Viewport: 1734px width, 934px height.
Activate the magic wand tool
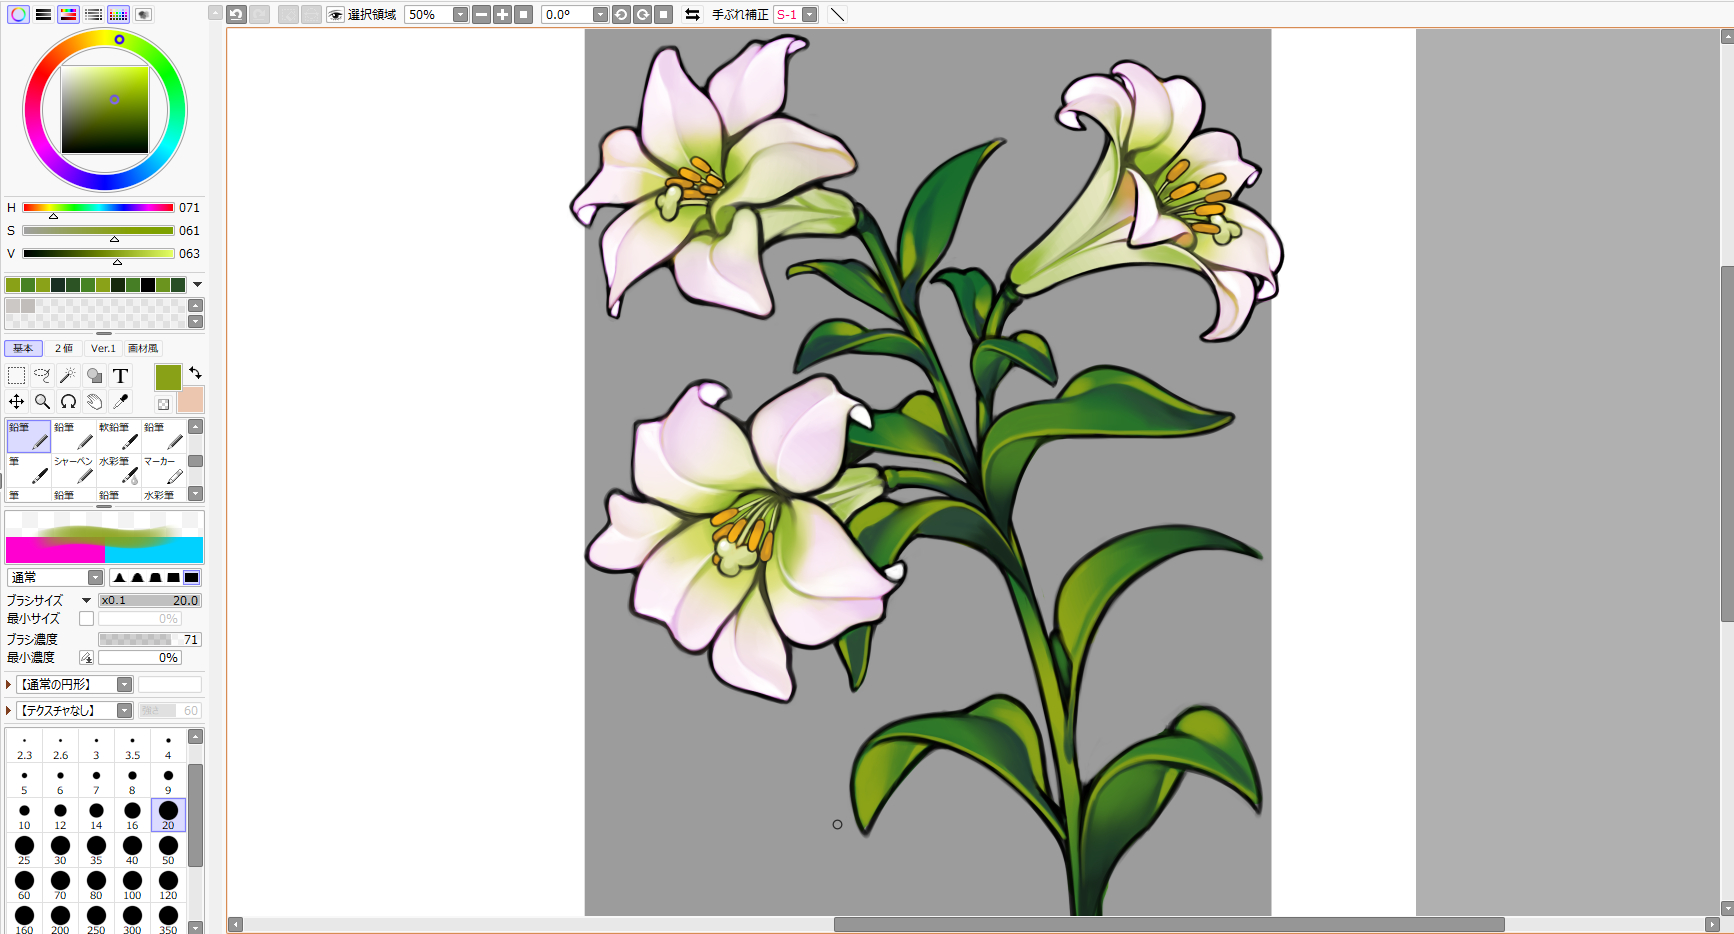coord(68,376)
